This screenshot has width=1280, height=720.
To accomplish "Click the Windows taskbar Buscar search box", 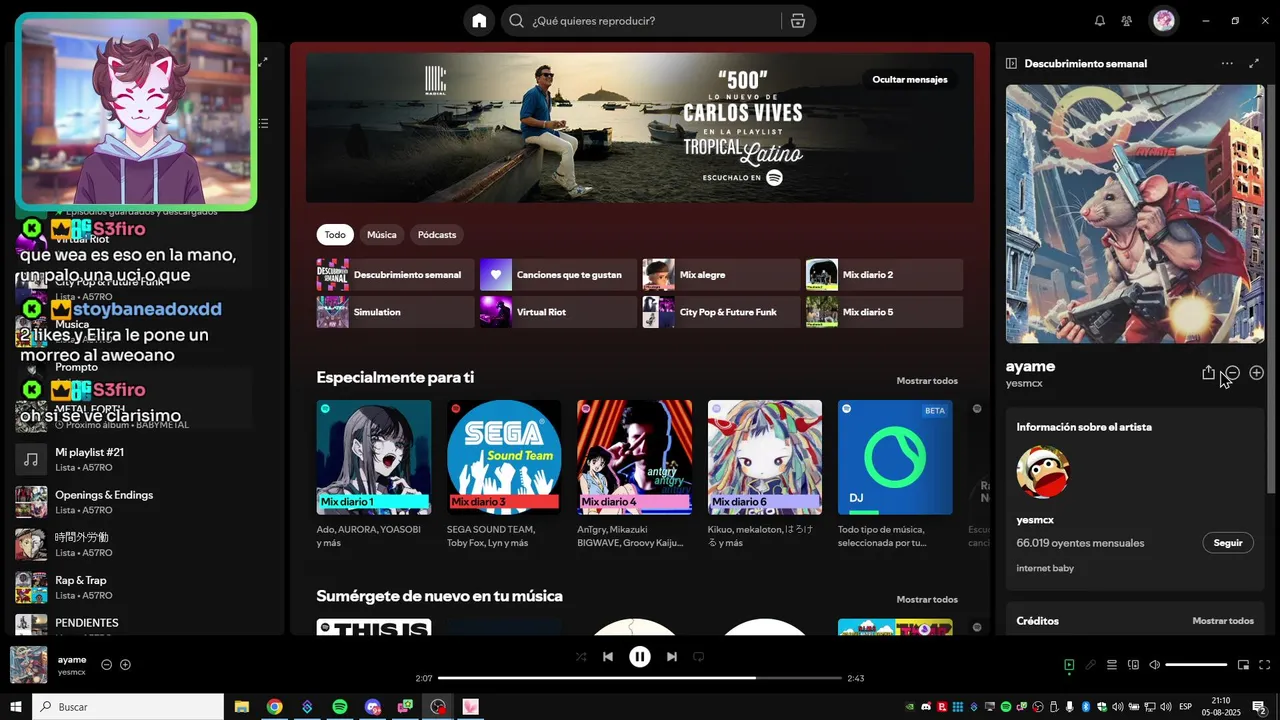I will coord(128,707).
